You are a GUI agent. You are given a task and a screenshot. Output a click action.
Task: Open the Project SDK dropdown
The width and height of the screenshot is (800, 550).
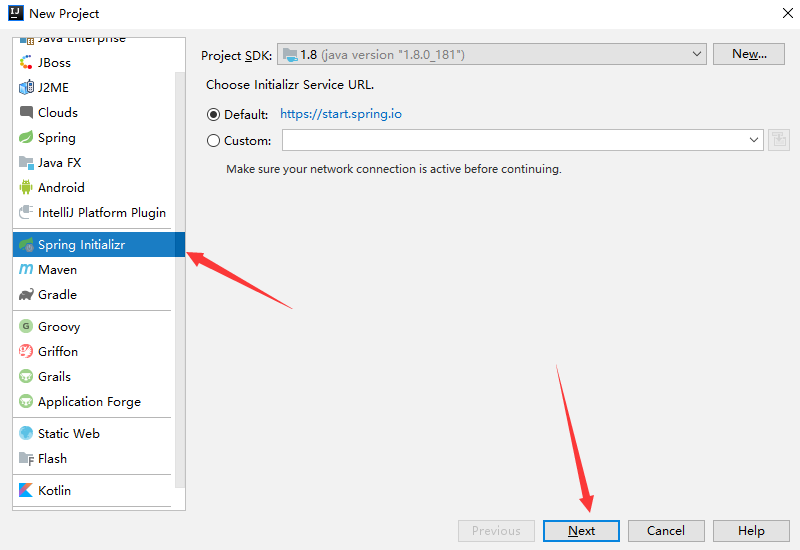[x=492, y=54]
